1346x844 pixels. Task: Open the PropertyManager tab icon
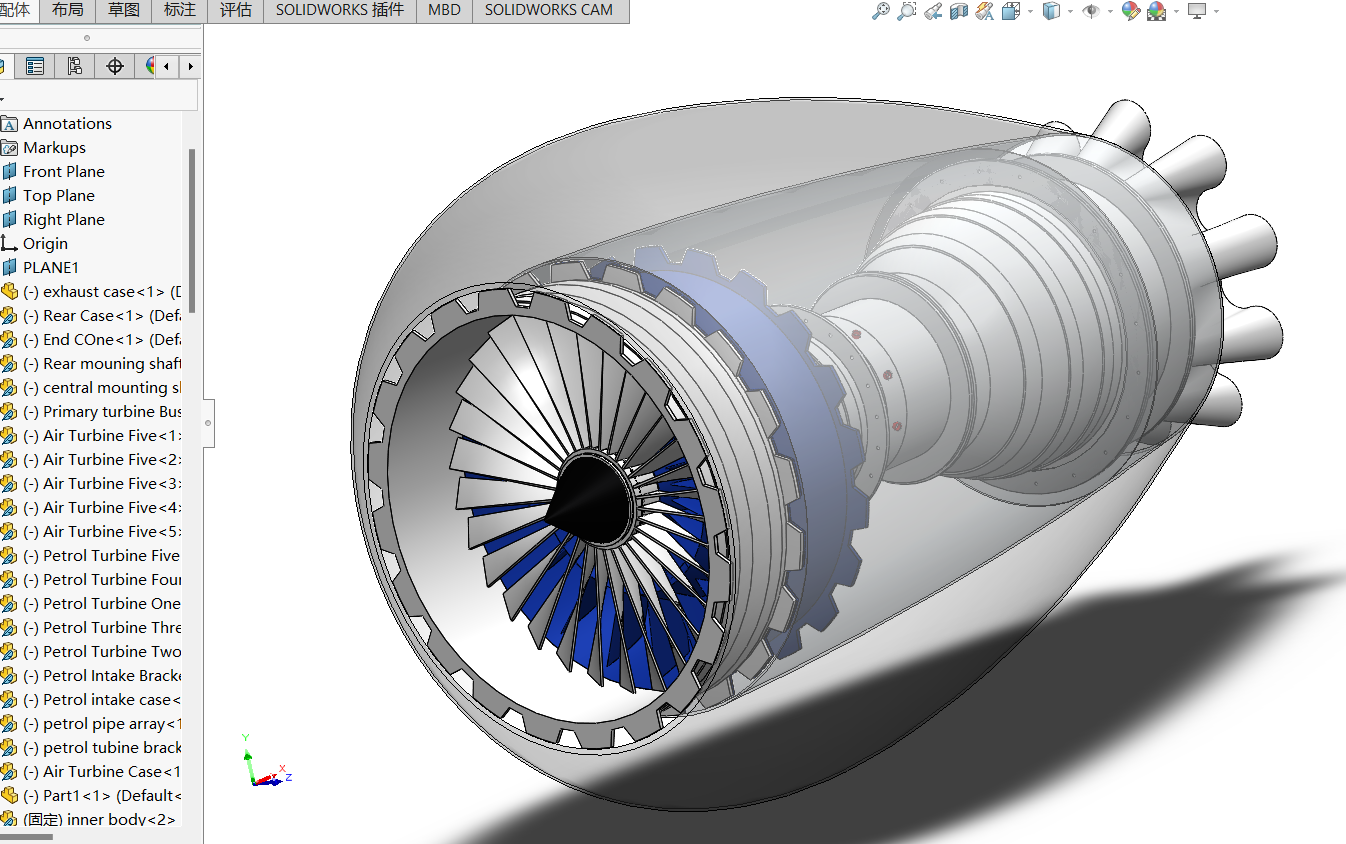tap(35, 66)
